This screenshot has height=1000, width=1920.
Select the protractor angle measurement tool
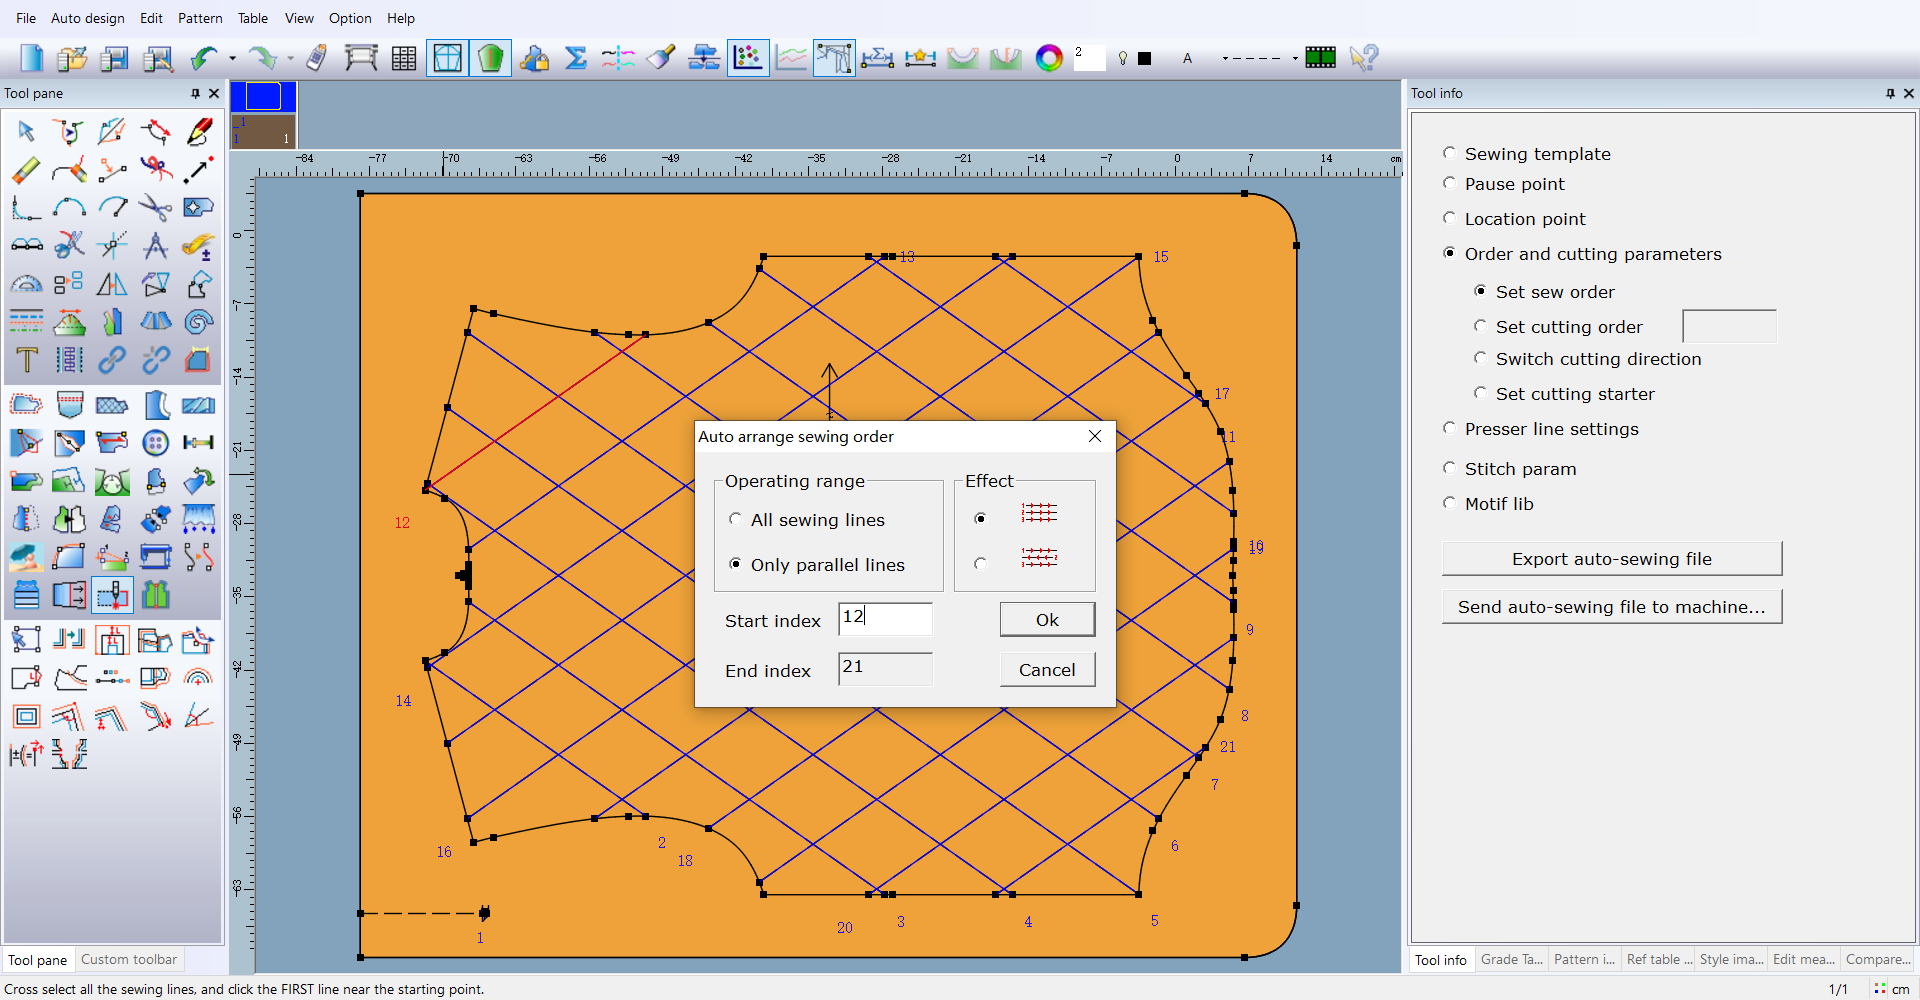[x=26, y=284]
